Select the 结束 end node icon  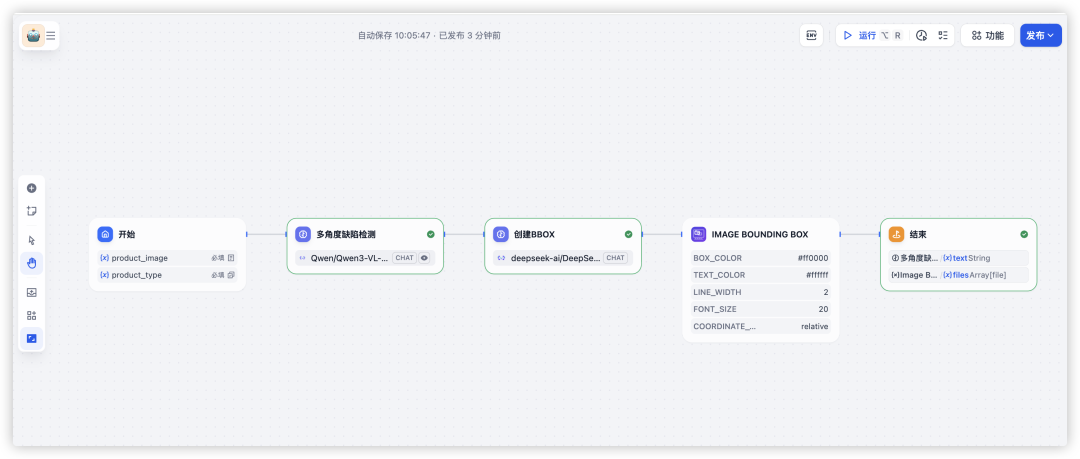tap(896, 234)
